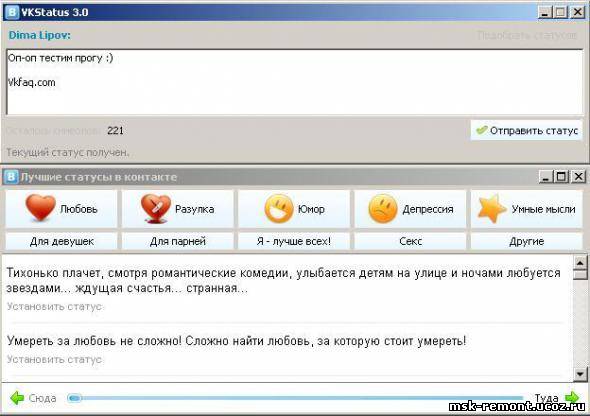The width and height of the screenshot is (590, 416).
Task: Click the VKStatus 3.0 title bar logo
Action: (12, 12)
